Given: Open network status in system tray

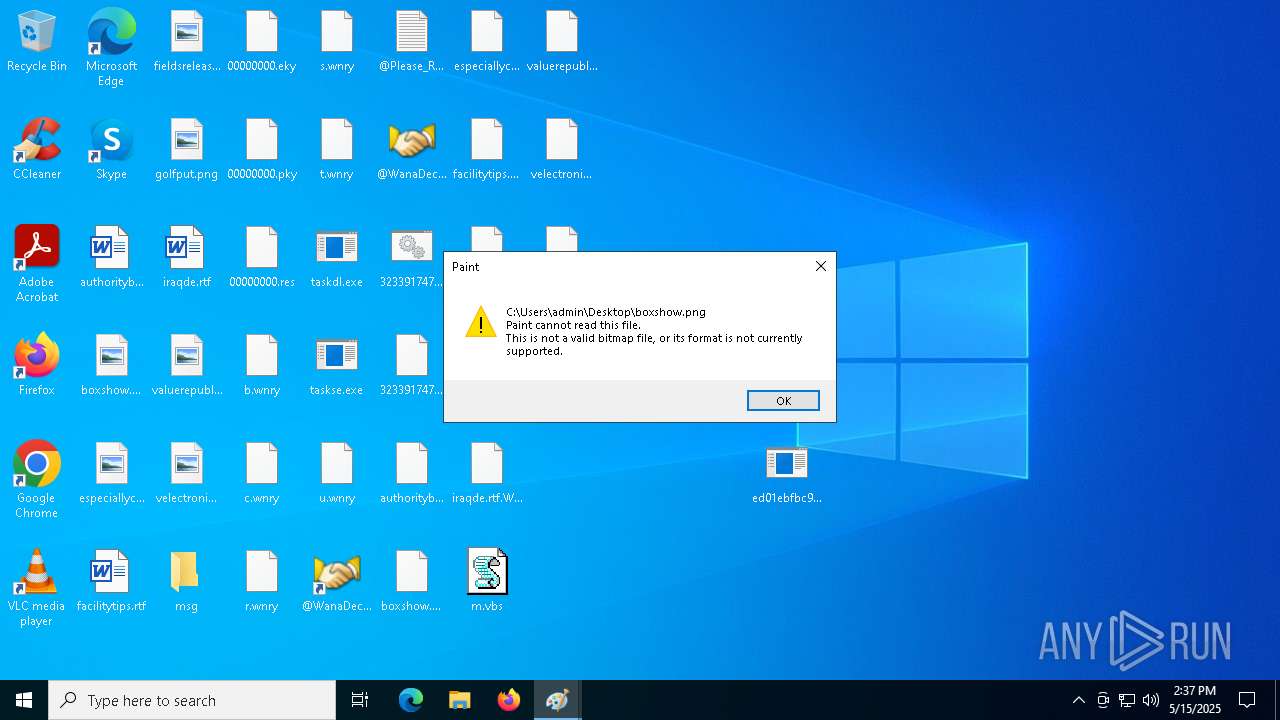Looking at the screenshot, I should pos(1127,700).
